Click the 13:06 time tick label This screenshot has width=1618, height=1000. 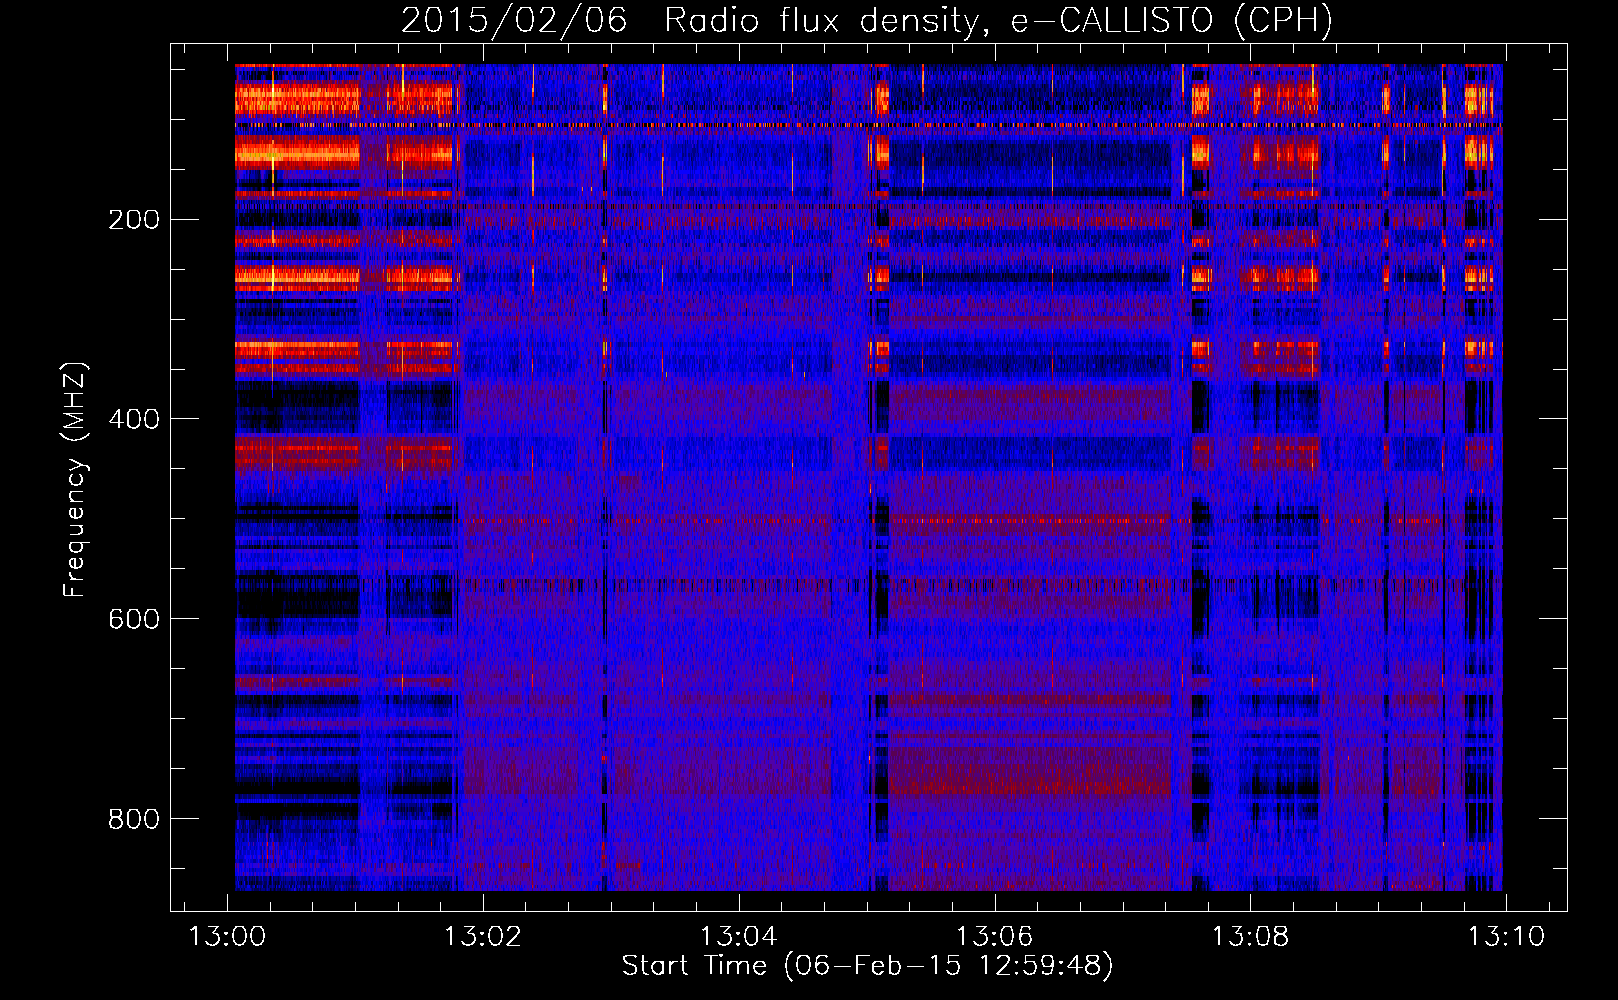(994, 937)
